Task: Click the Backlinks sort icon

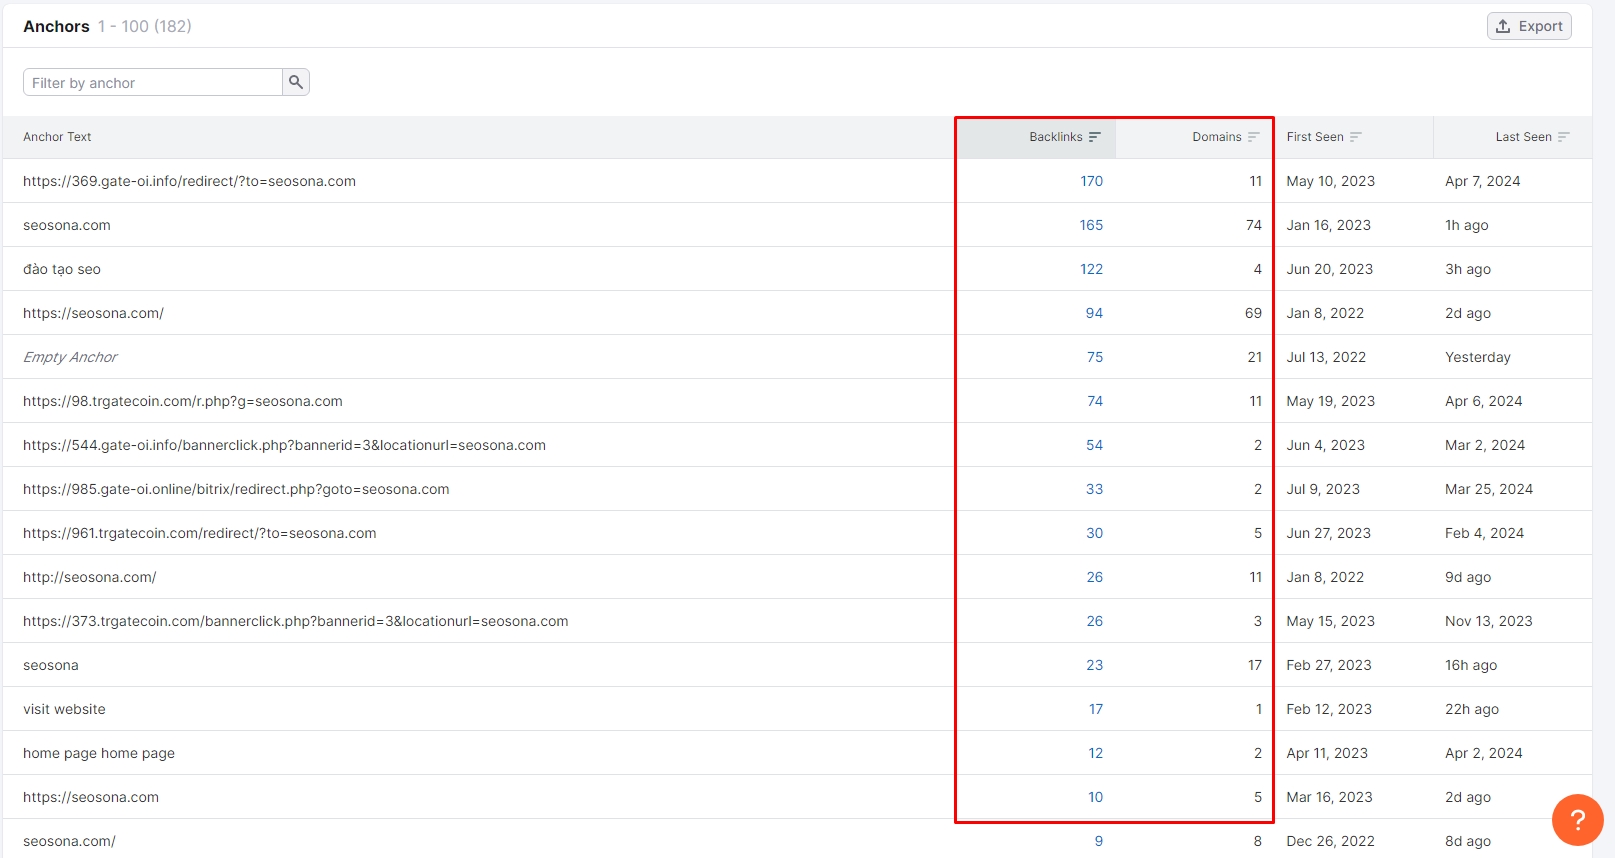Action: pos(1095,137)
